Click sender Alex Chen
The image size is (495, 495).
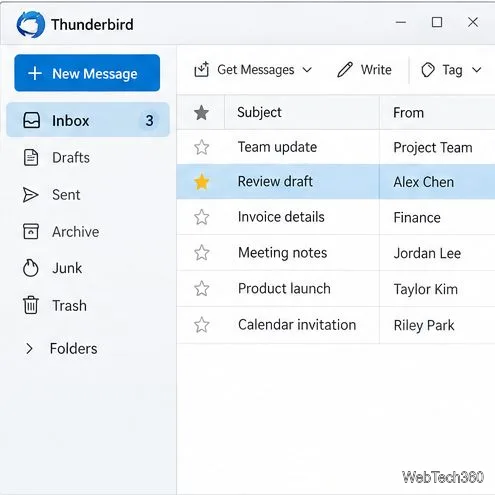(x=423, y=182)
